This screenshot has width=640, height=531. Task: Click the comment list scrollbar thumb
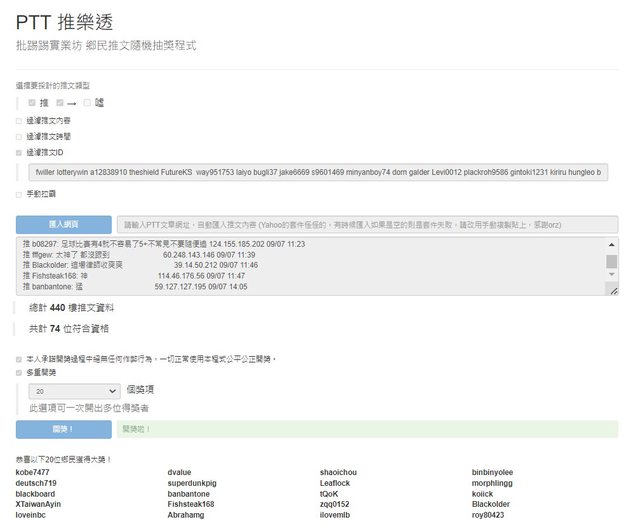click(x=612, y=262)
